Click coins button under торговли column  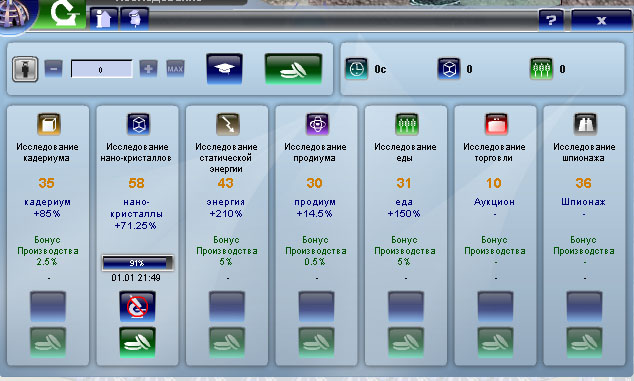pos(495,342)
